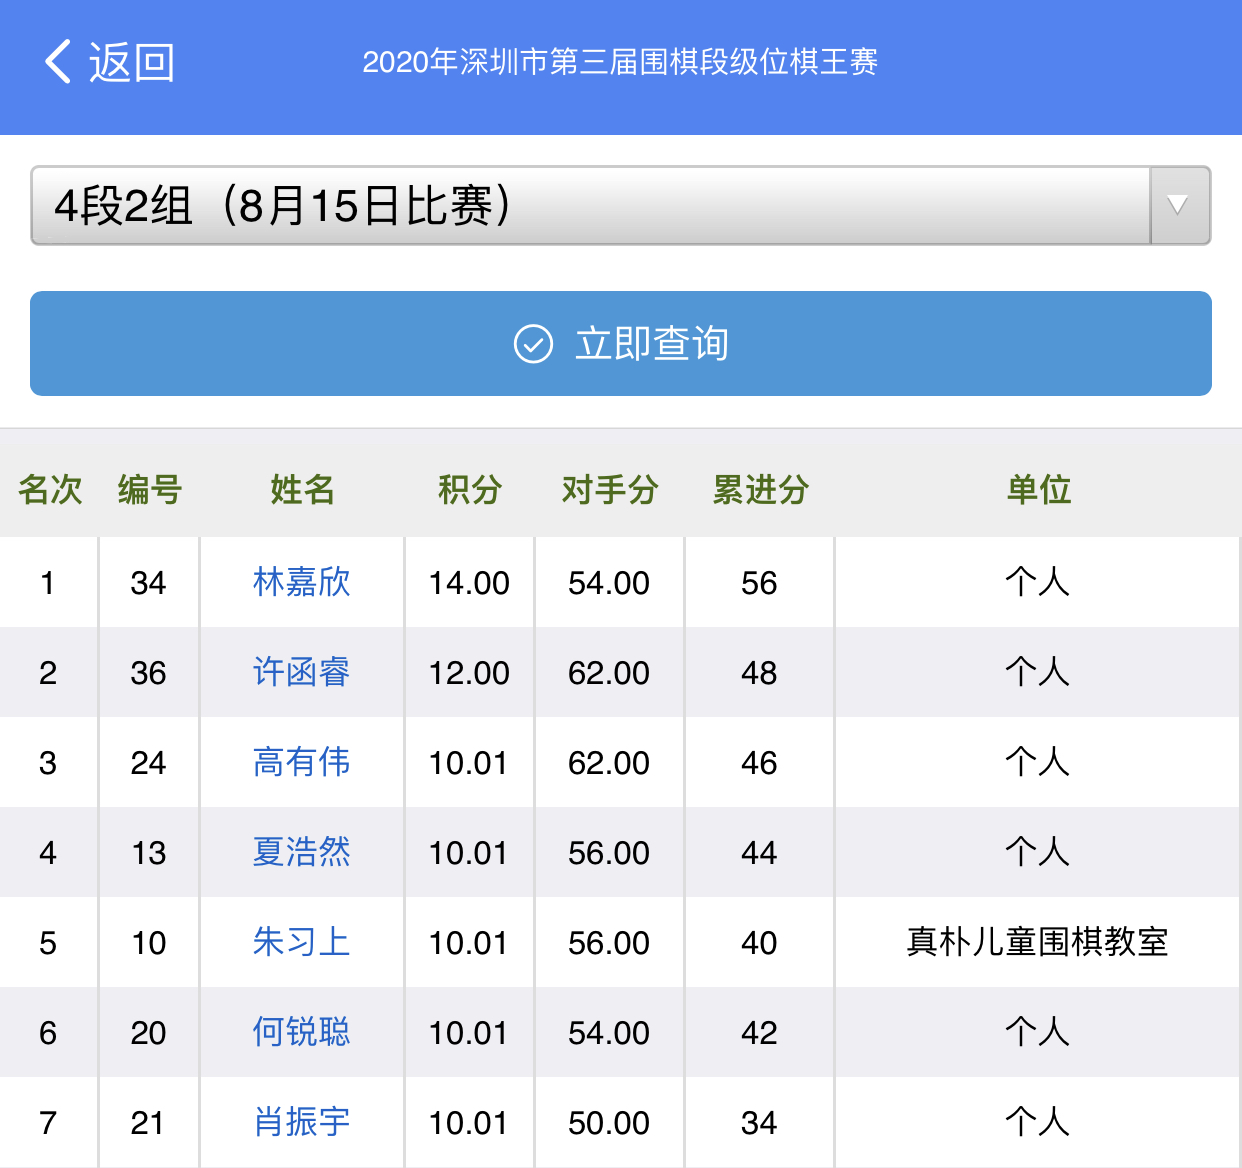This screenshot has height=1168, width=1242.
Task: View player 夏浩然 record
Action: (301, 852)
